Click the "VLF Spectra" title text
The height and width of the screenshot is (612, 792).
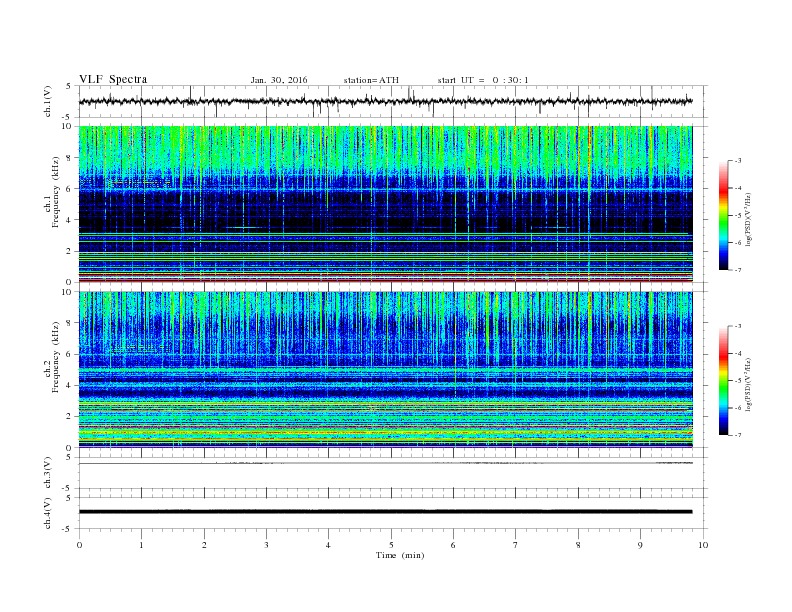point(113,79)
